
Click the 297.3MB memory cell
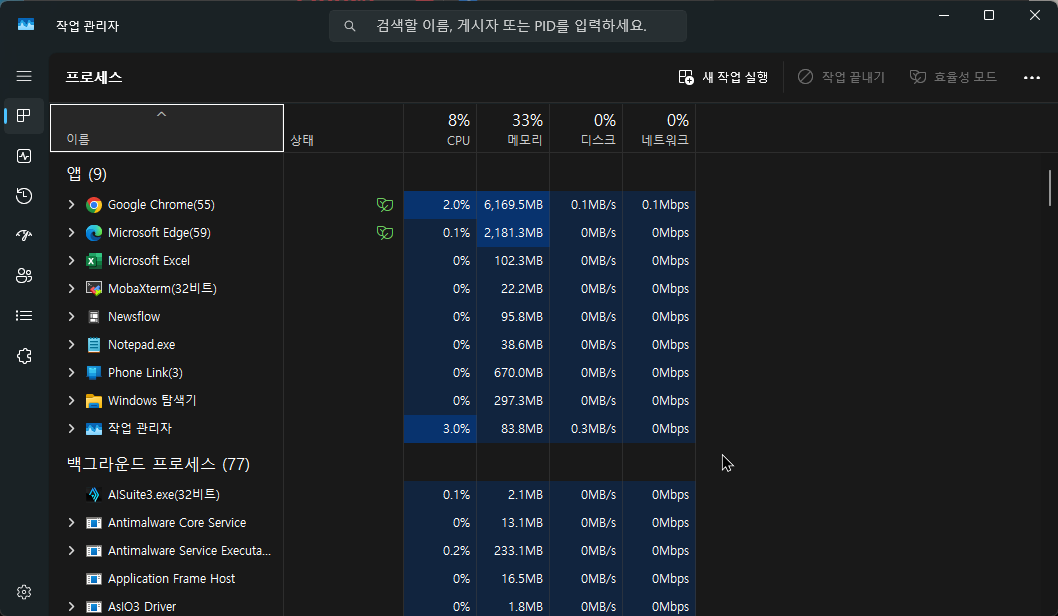[513, 401]
